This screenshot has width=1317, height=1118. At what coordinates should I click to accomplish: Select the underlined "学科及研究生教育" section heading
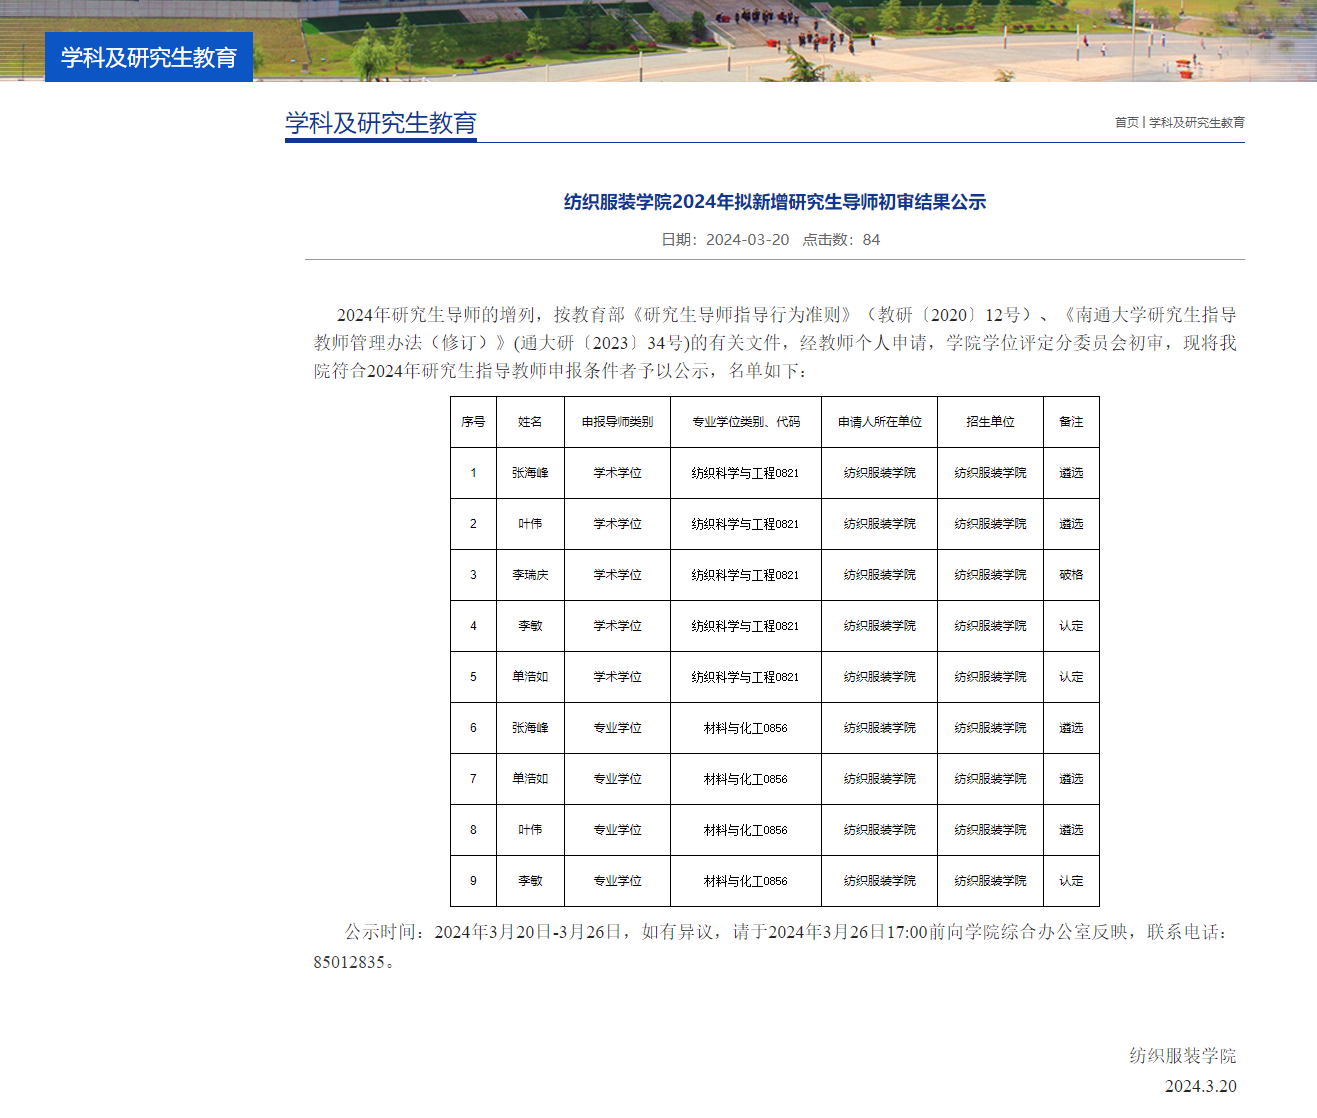point(380,123)
